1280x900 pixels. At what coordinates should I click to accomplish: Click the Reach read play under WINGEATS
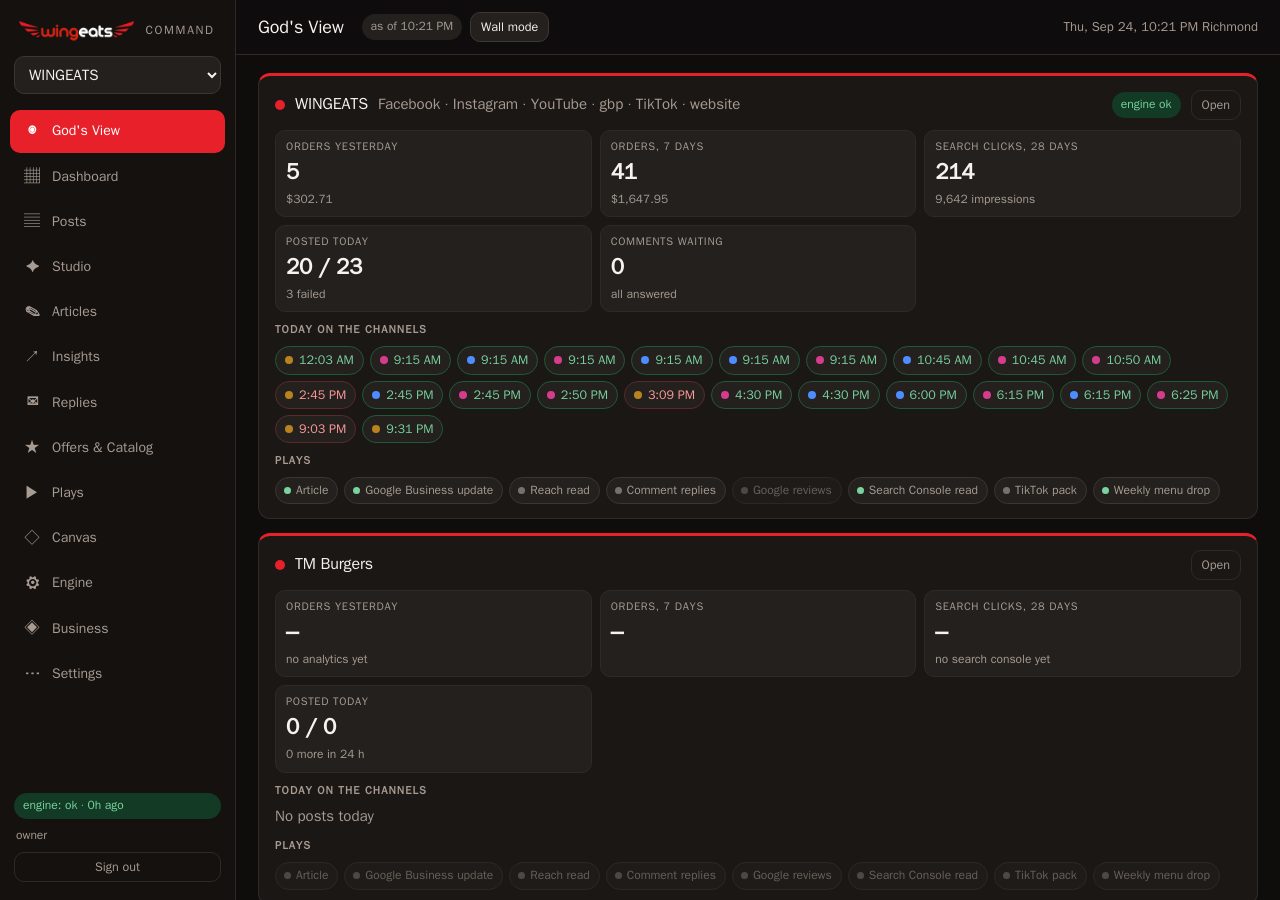[554, 490]
